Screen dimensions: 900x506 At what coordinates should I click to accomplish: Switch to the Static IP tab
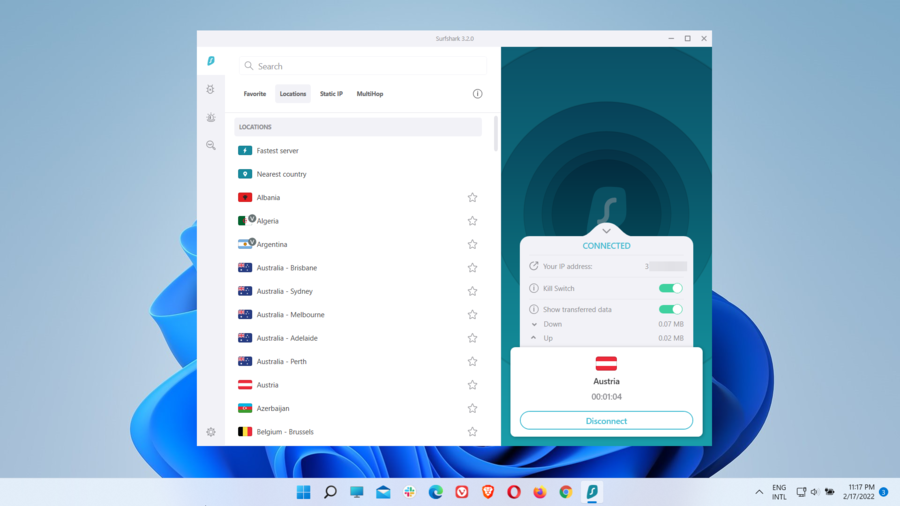pyautogui.click(x=331, y=94)
